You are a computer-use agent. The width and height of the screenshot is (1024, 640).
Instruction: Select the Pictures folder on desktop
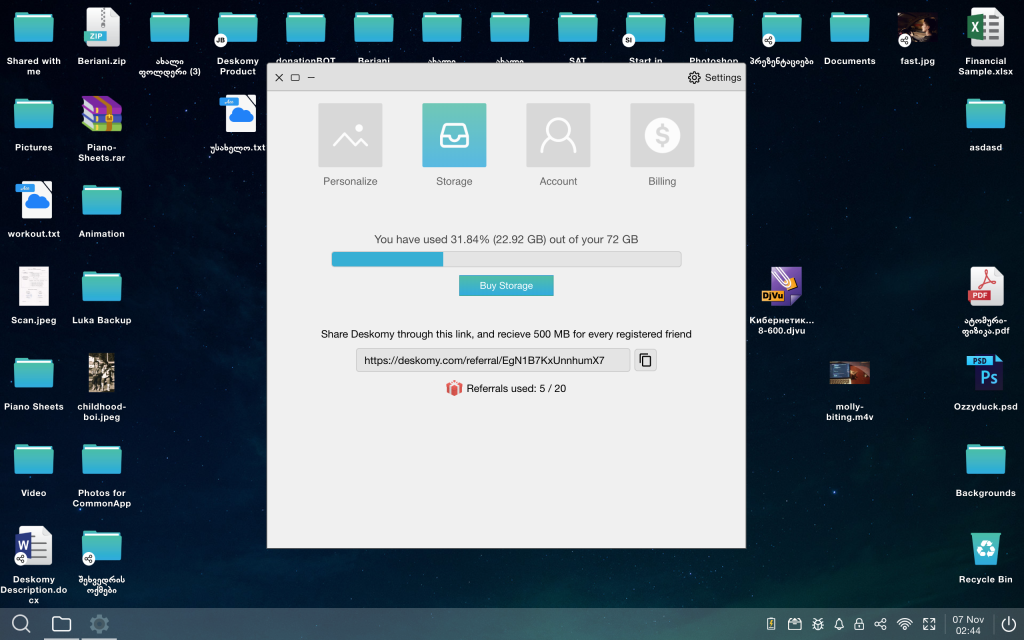34,124
